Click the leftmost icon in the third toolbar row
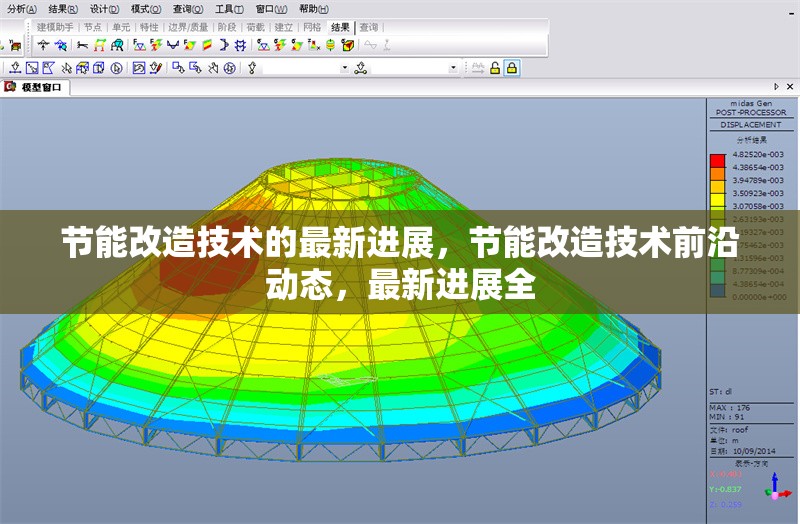The height and width of the screenshot is (524, 800). pos(14,68)
